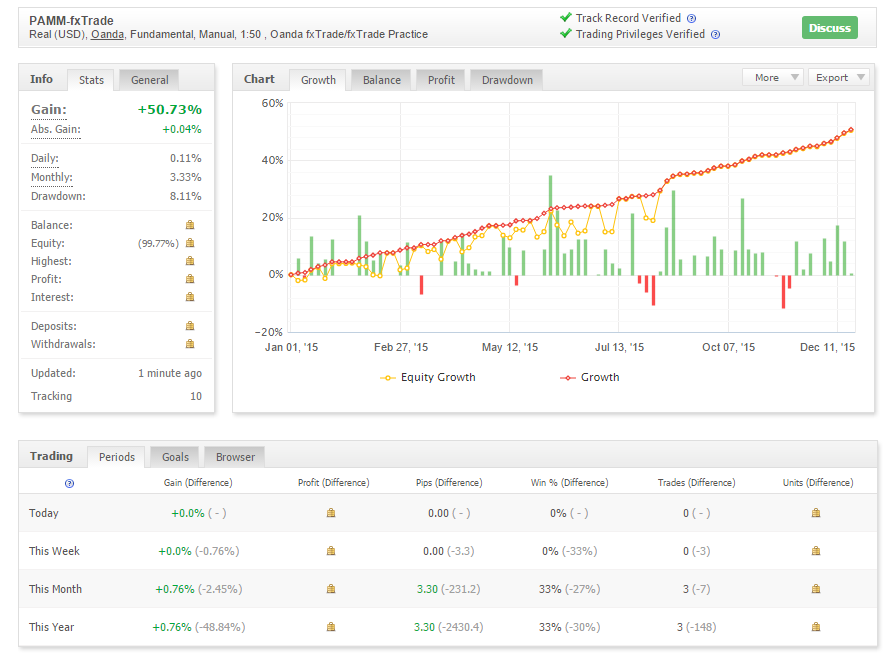891x654 pixels.
Task: Click help icon beside Trading Privileges Verified
Action: [x=715, y=35]
